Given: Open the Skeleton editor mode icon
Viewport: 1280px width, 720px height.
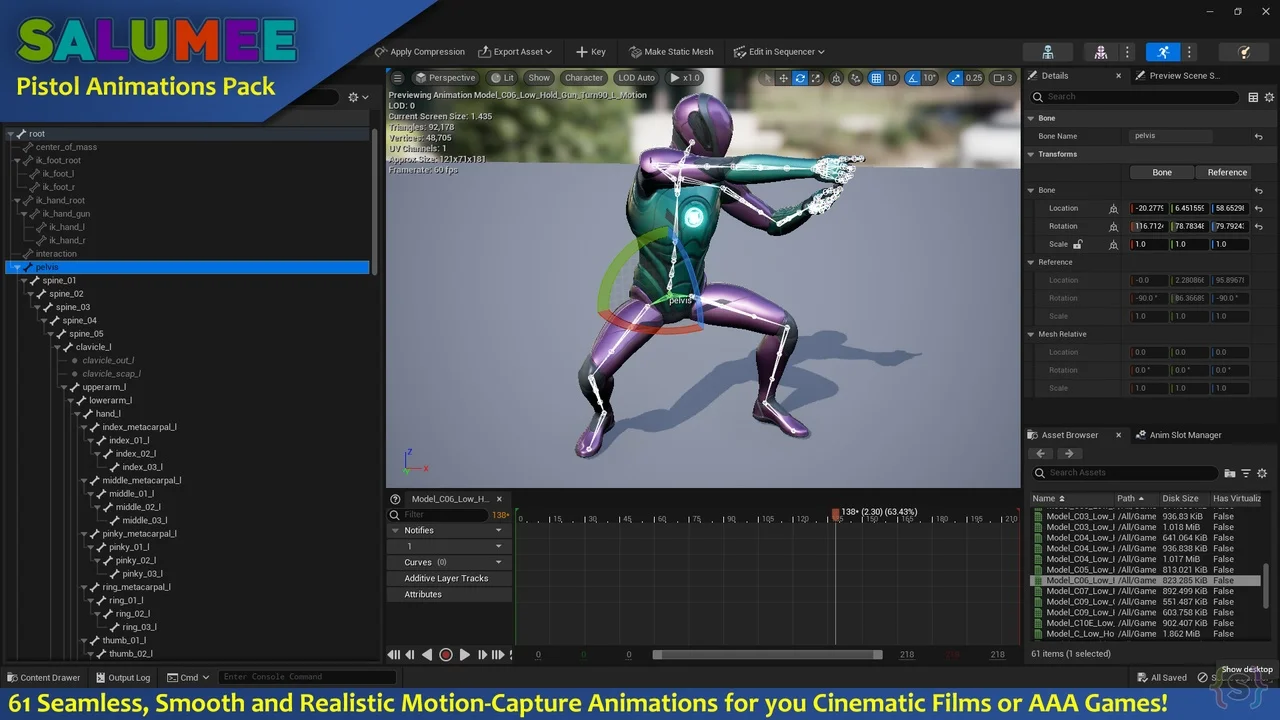Looking at the screenshot, I should (1047, 52).
